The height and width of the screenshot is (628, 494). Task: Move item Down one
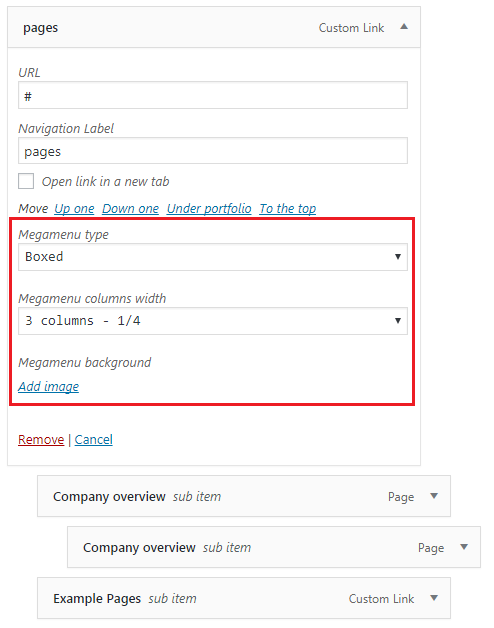click(x=131, y=209)
